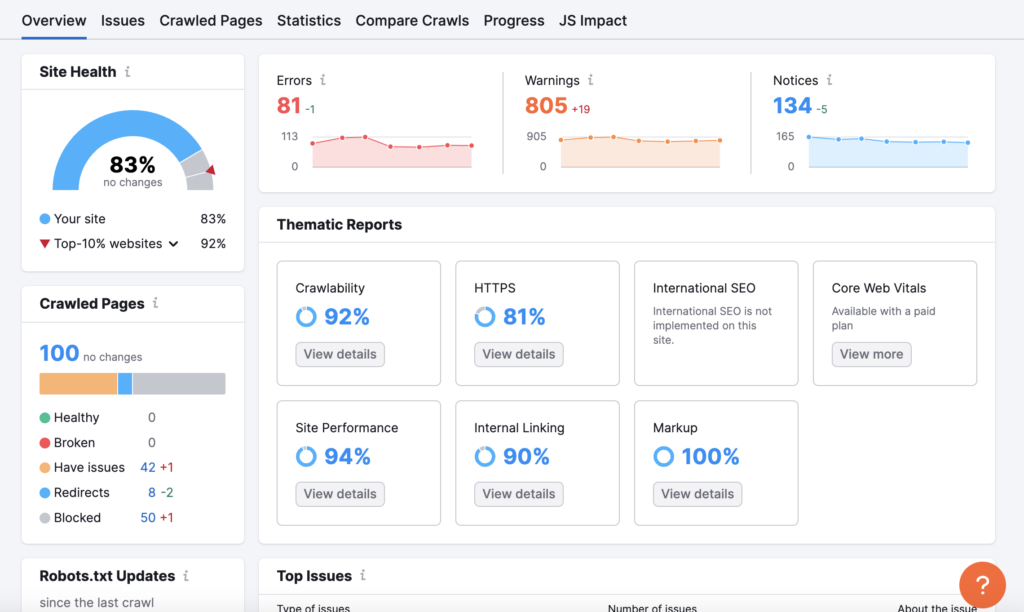This screenshot has height=612, width=1024.
Task: Click the blue Redirects legend dot
Action: point(44,492)
